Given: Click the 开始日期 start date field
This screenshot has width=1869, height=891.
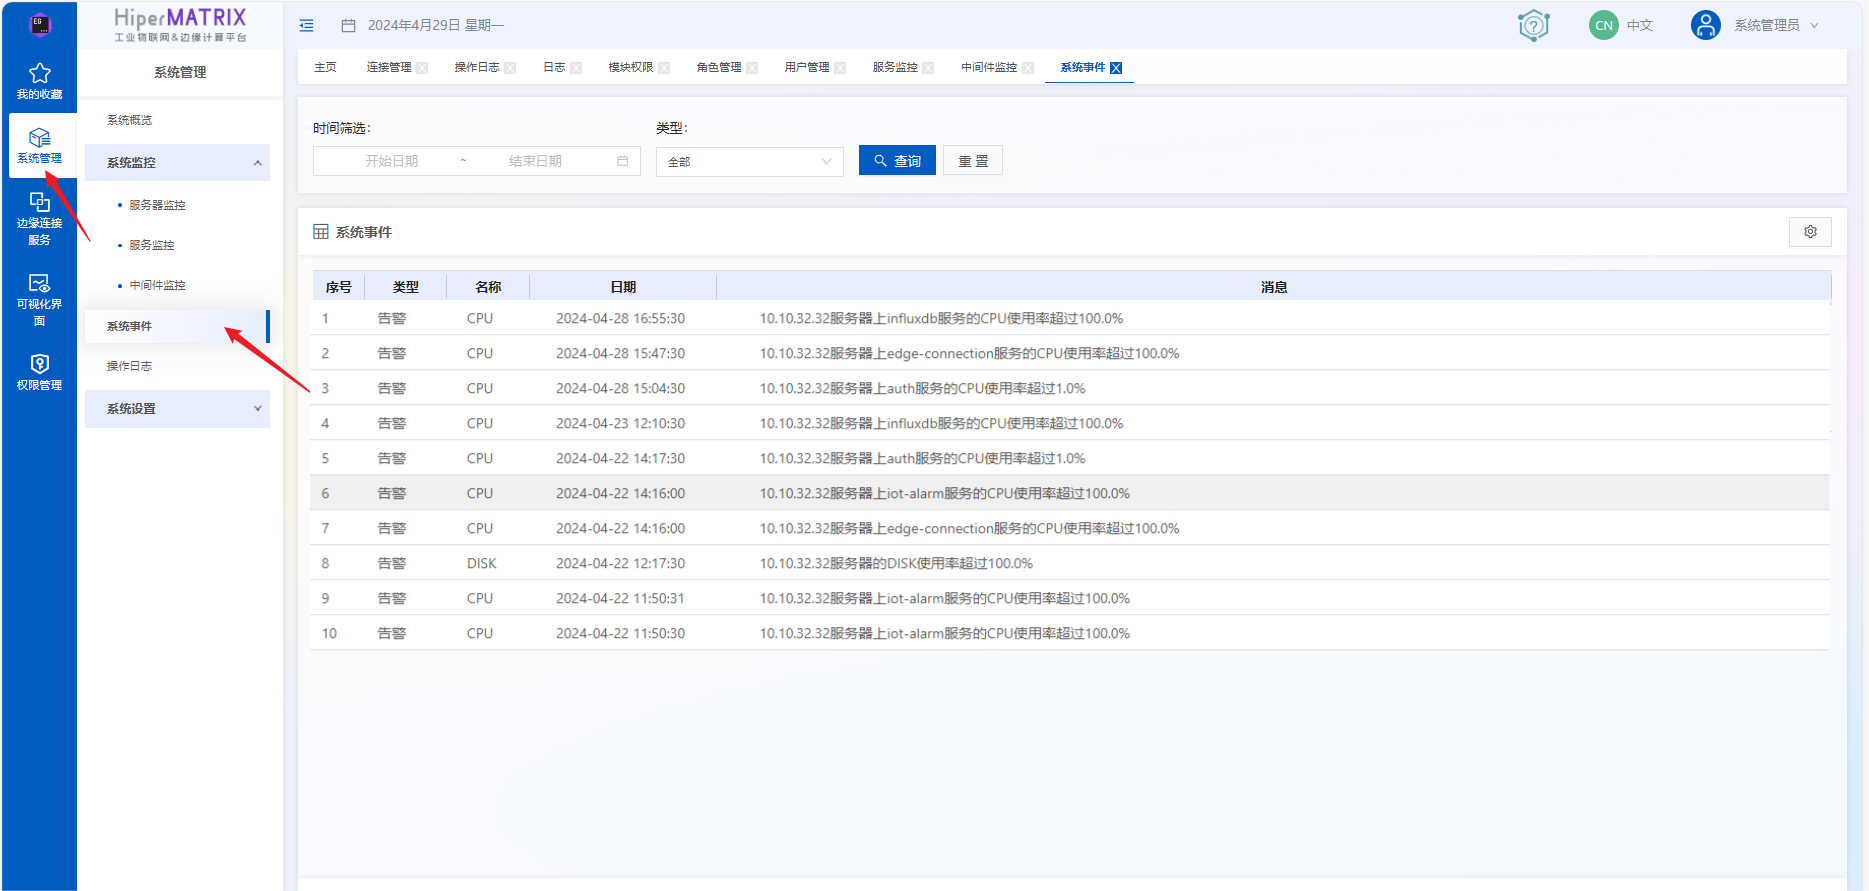Looking at the screenshot, I should (x=391, y=161).
